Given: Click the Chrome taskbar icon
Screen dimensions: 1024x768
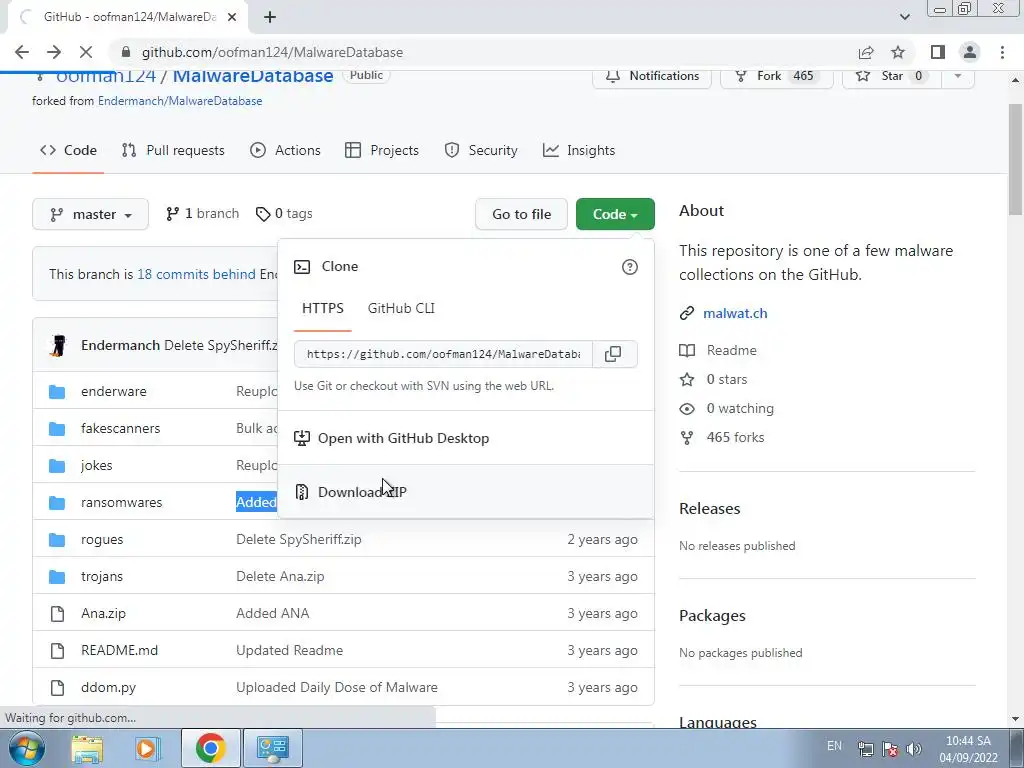Looking at the screenshot, I should [x=210, y=748].
